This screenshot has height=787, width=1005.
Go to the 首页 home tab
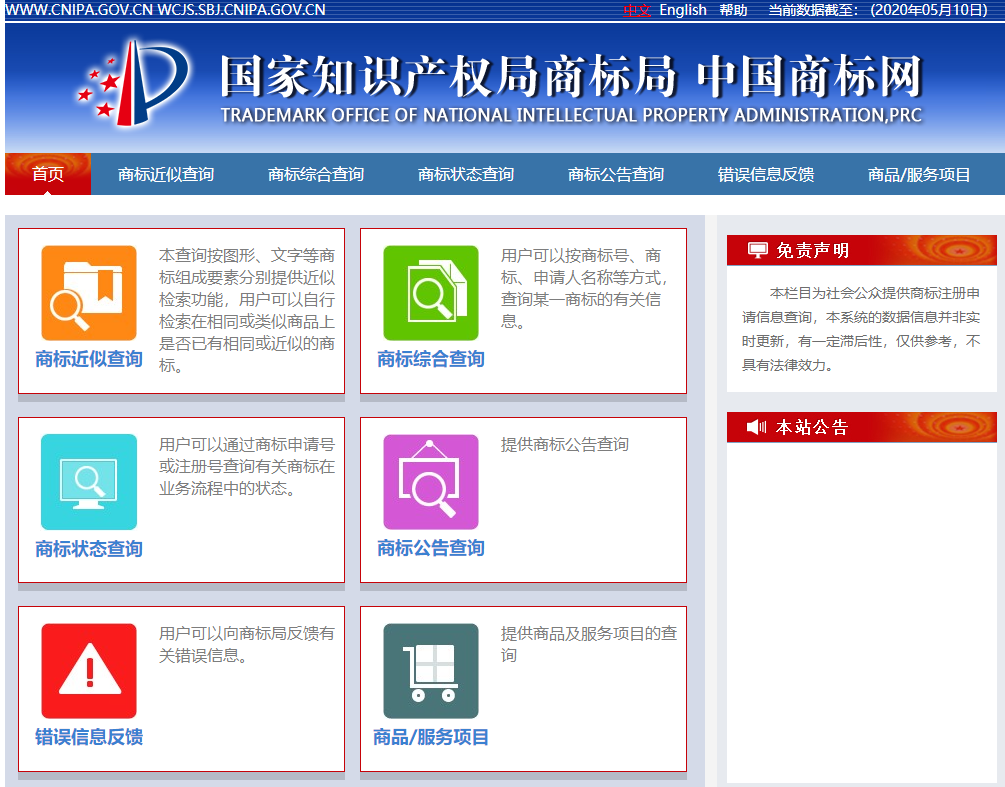pos(48,174)
